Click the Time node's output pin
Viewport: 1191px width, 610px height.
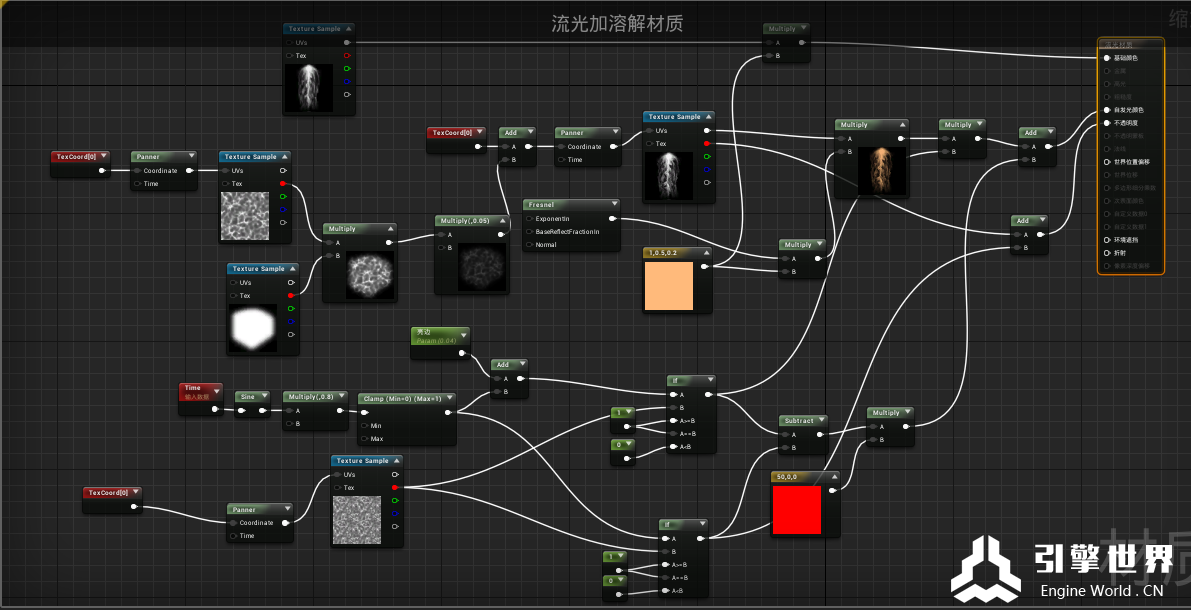click(216, 409)
